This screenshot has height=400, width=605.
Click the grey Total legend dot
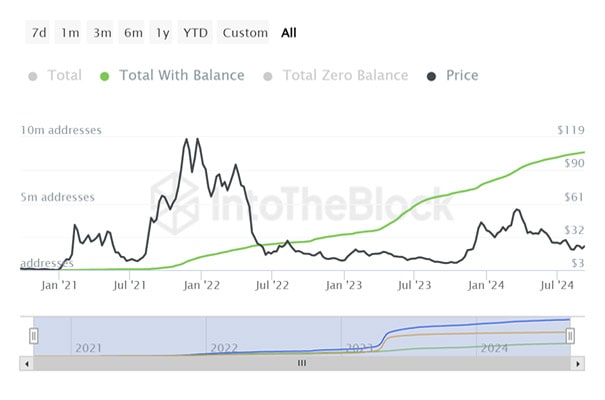pos(35,76)
